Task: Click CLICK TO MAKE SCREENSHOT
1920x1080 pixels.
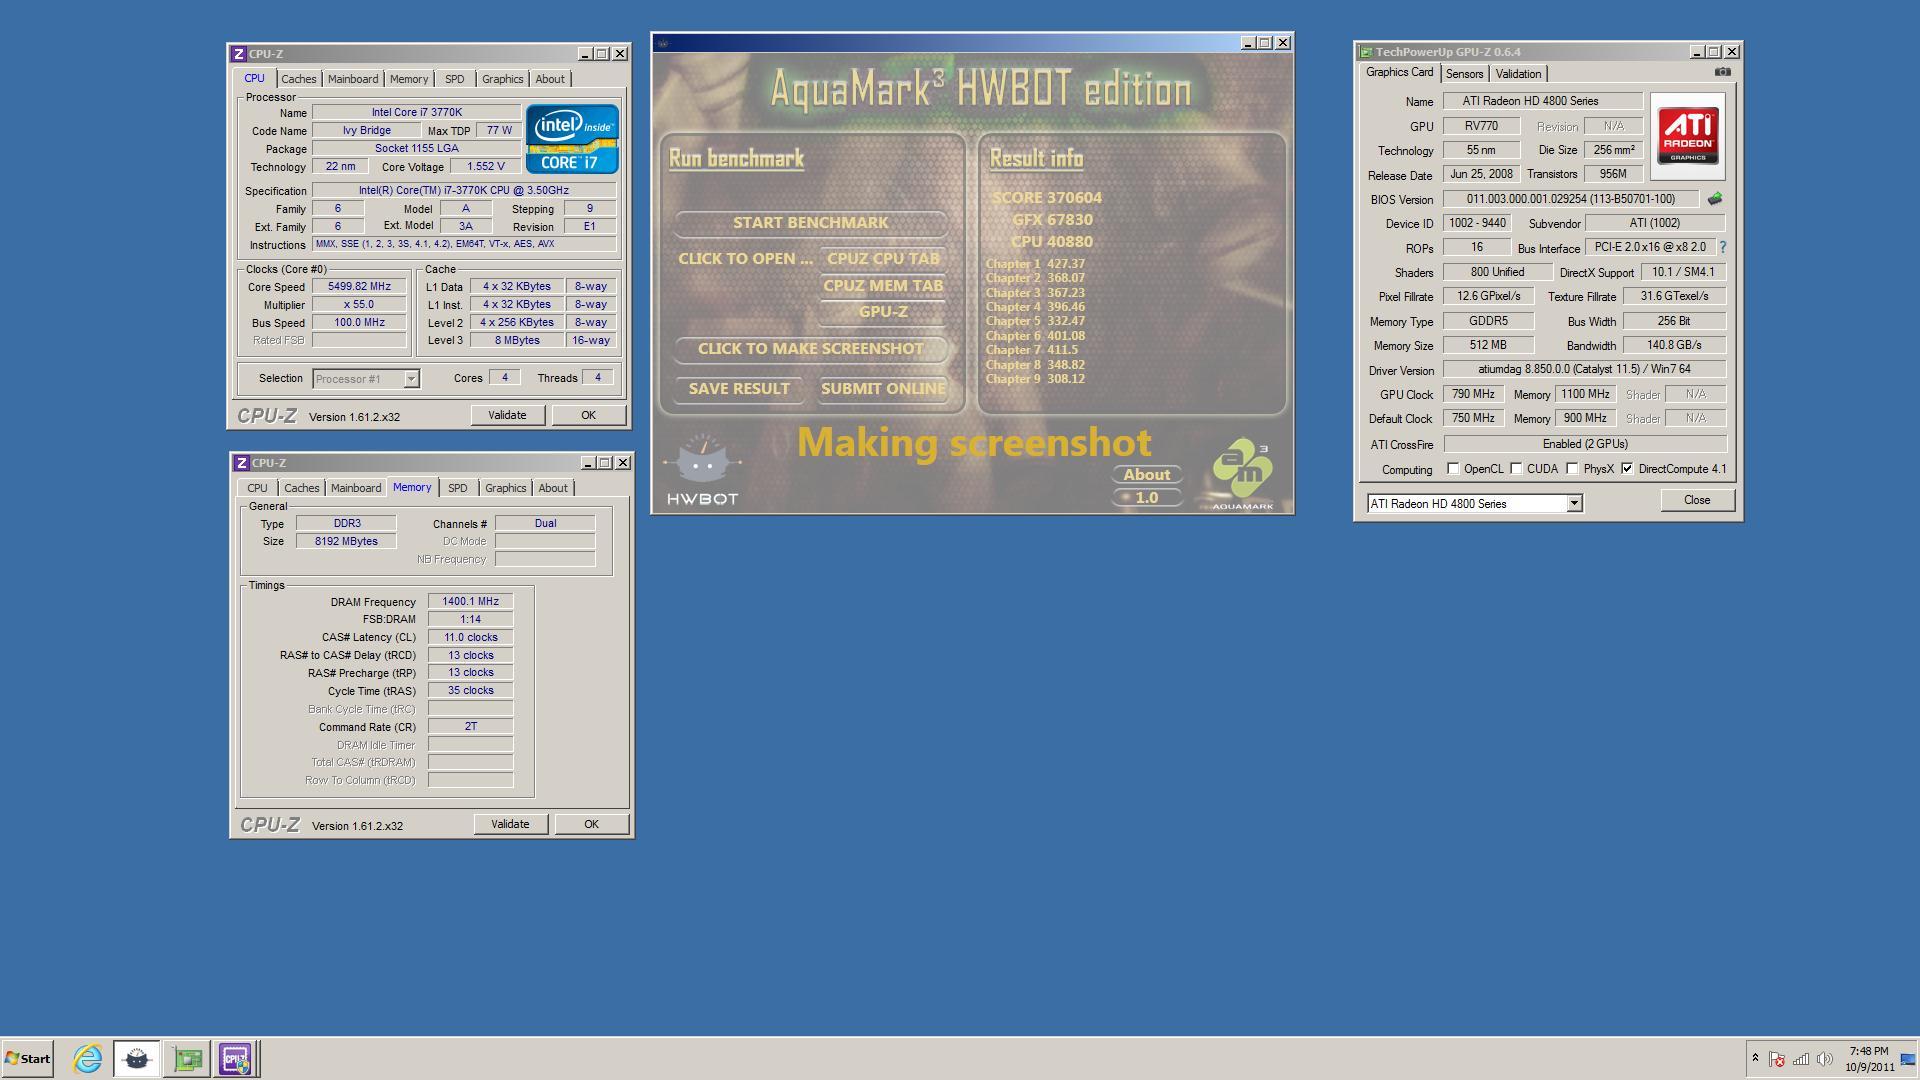Action: click(x=810, y=349)
